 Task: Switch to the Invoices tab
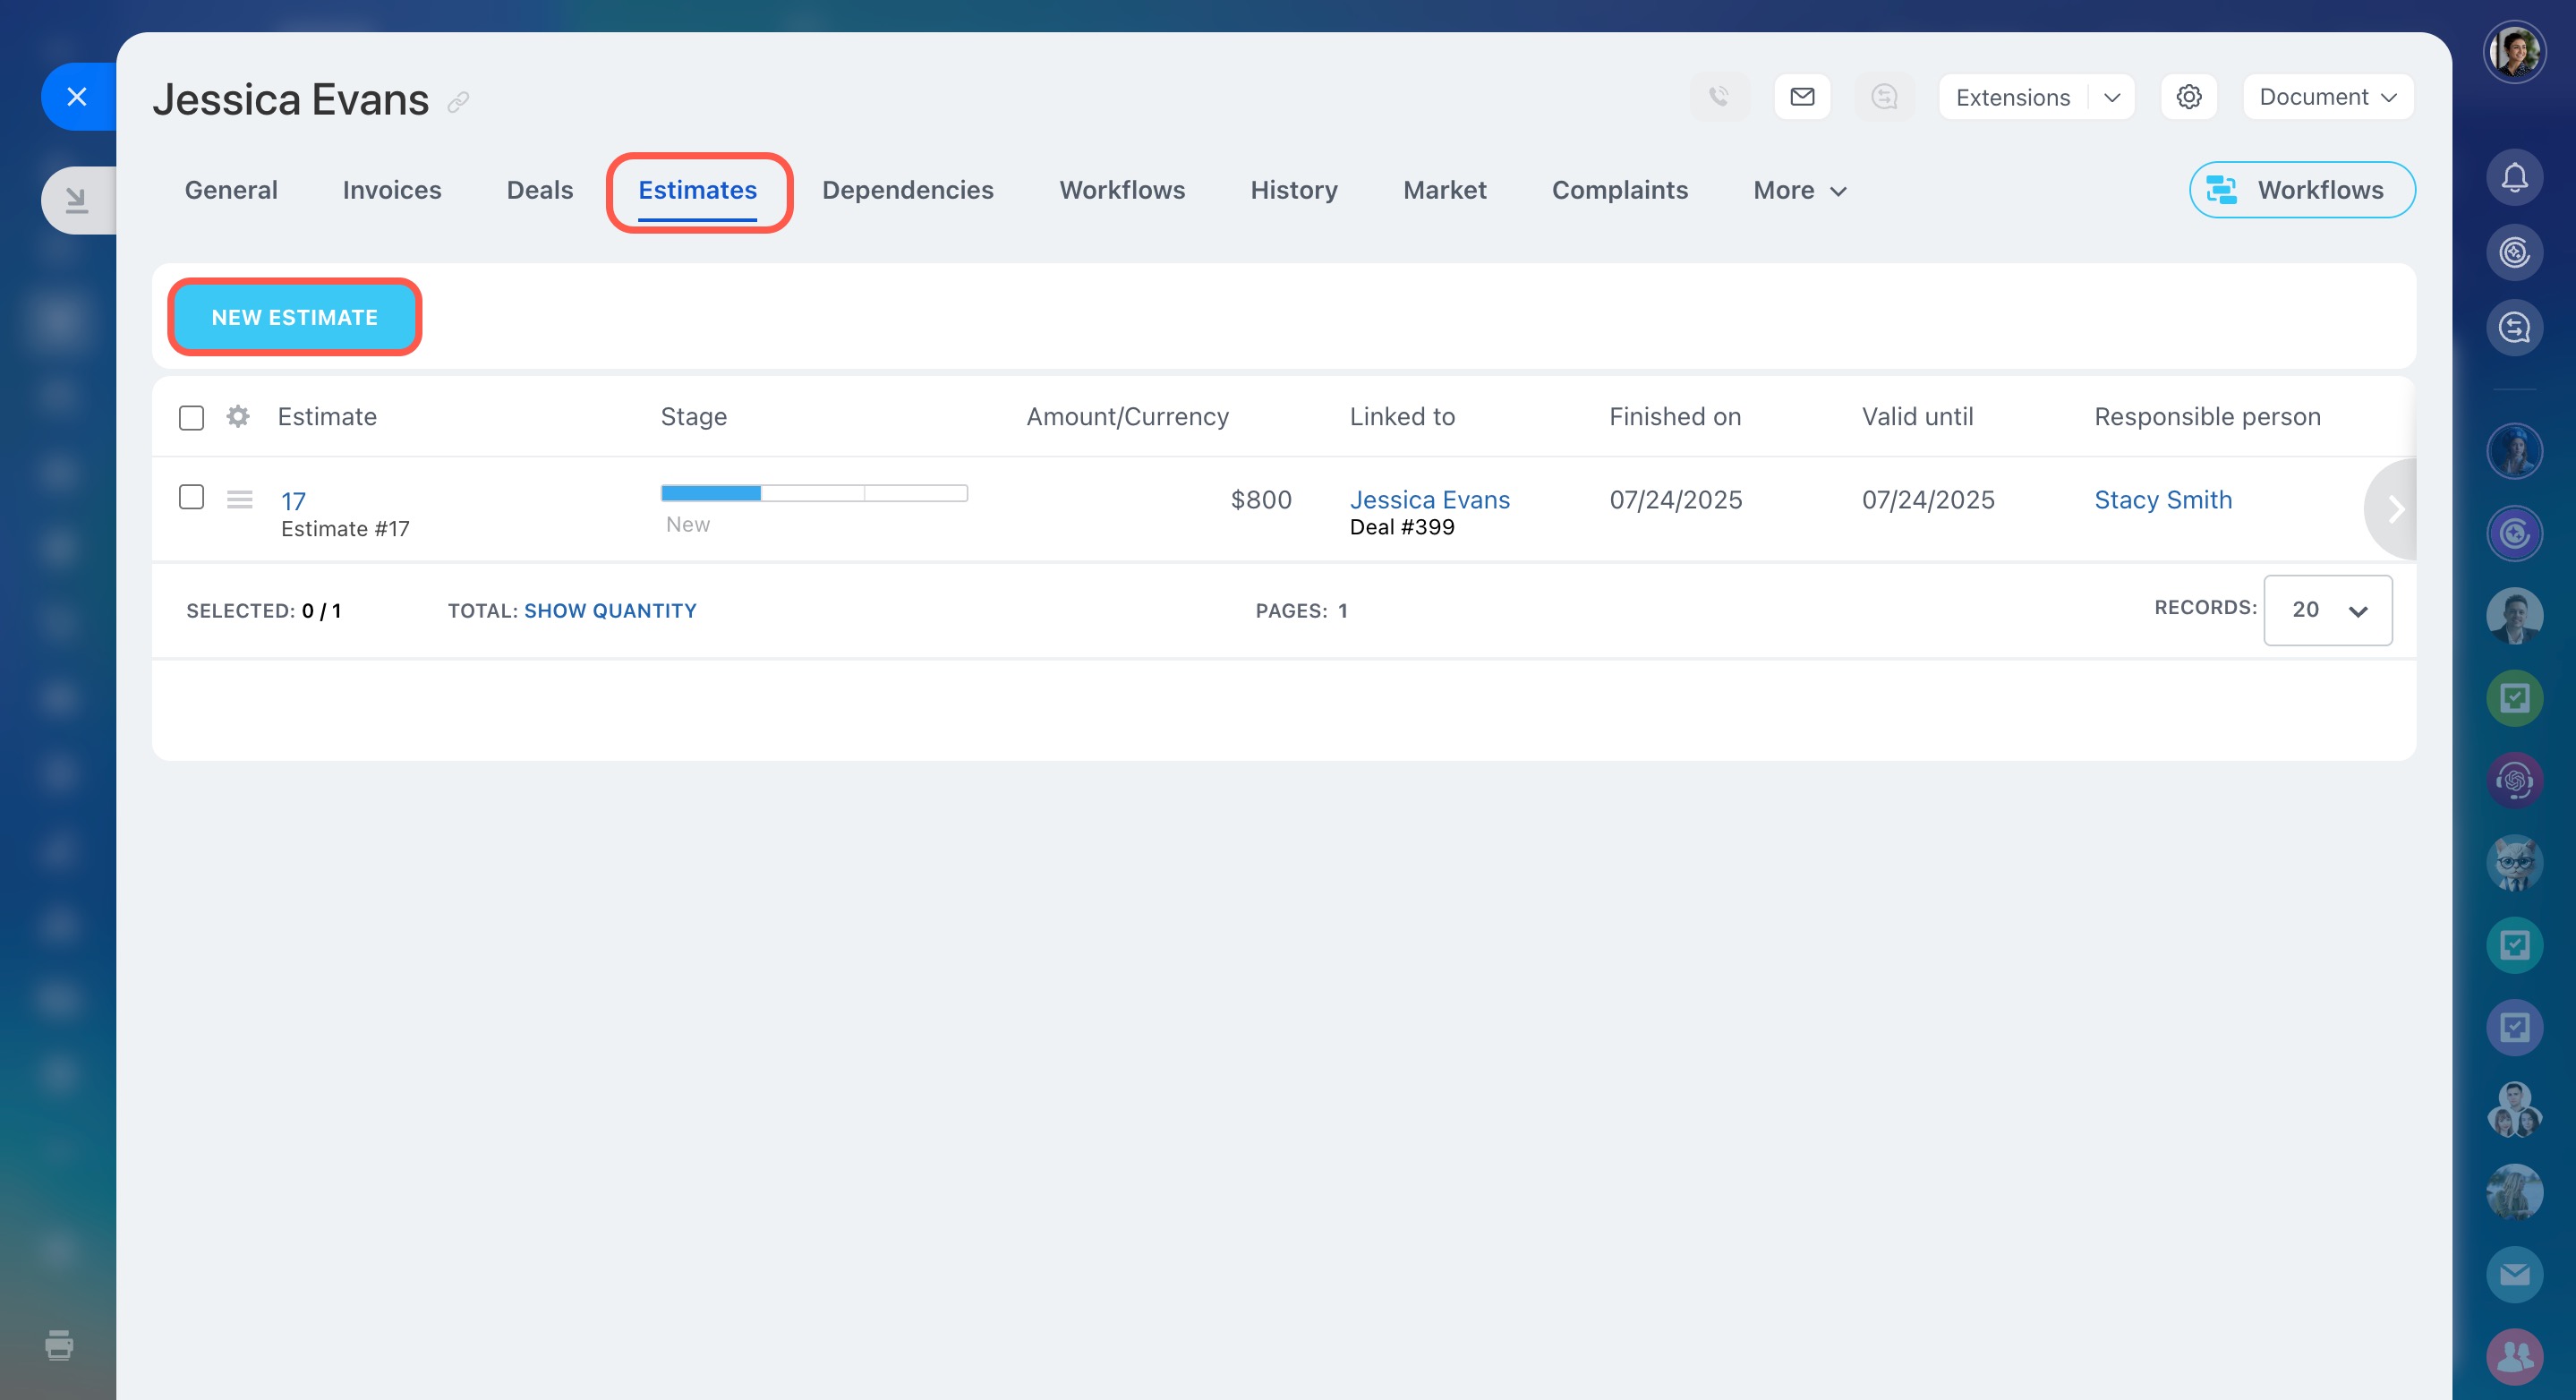[391, 190]
